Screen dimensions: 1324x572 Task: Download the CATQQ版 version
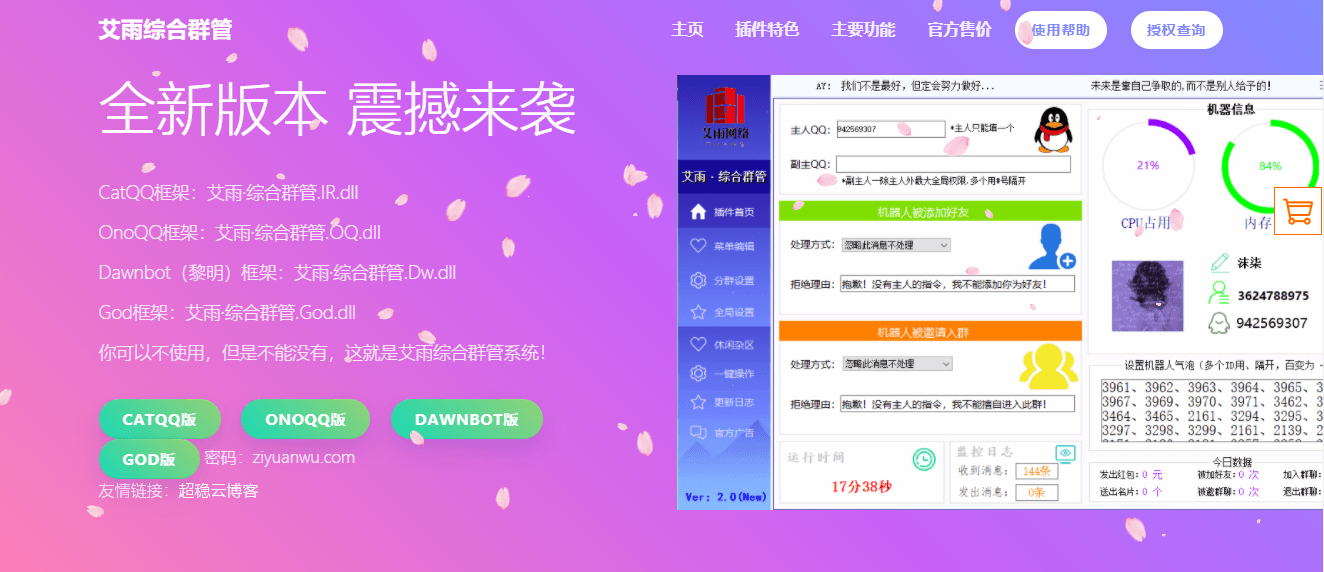pos(159,419)
